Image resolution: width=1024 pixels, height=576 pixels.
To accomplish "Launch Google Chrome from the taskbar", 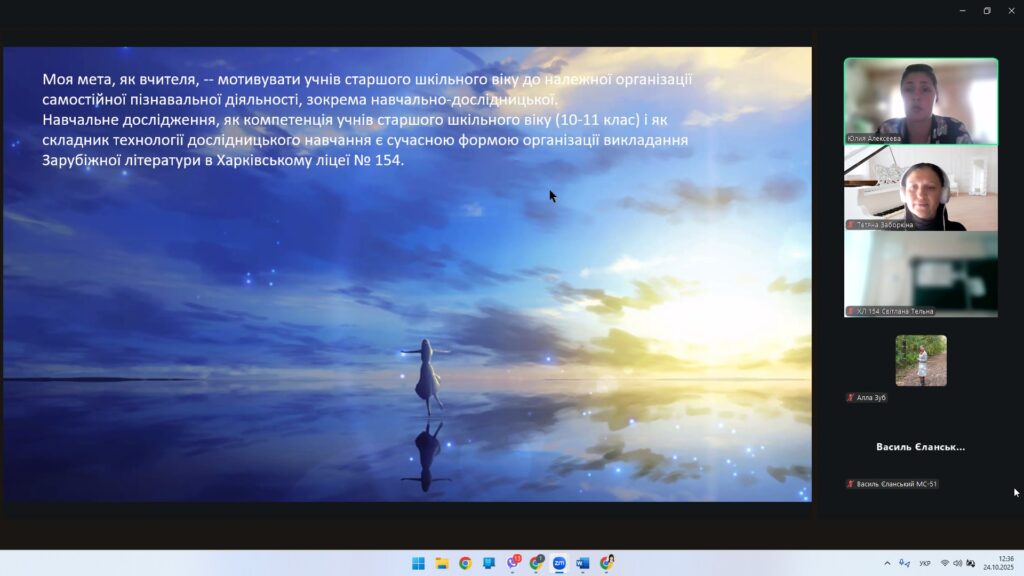I will (x=465, y=563).
